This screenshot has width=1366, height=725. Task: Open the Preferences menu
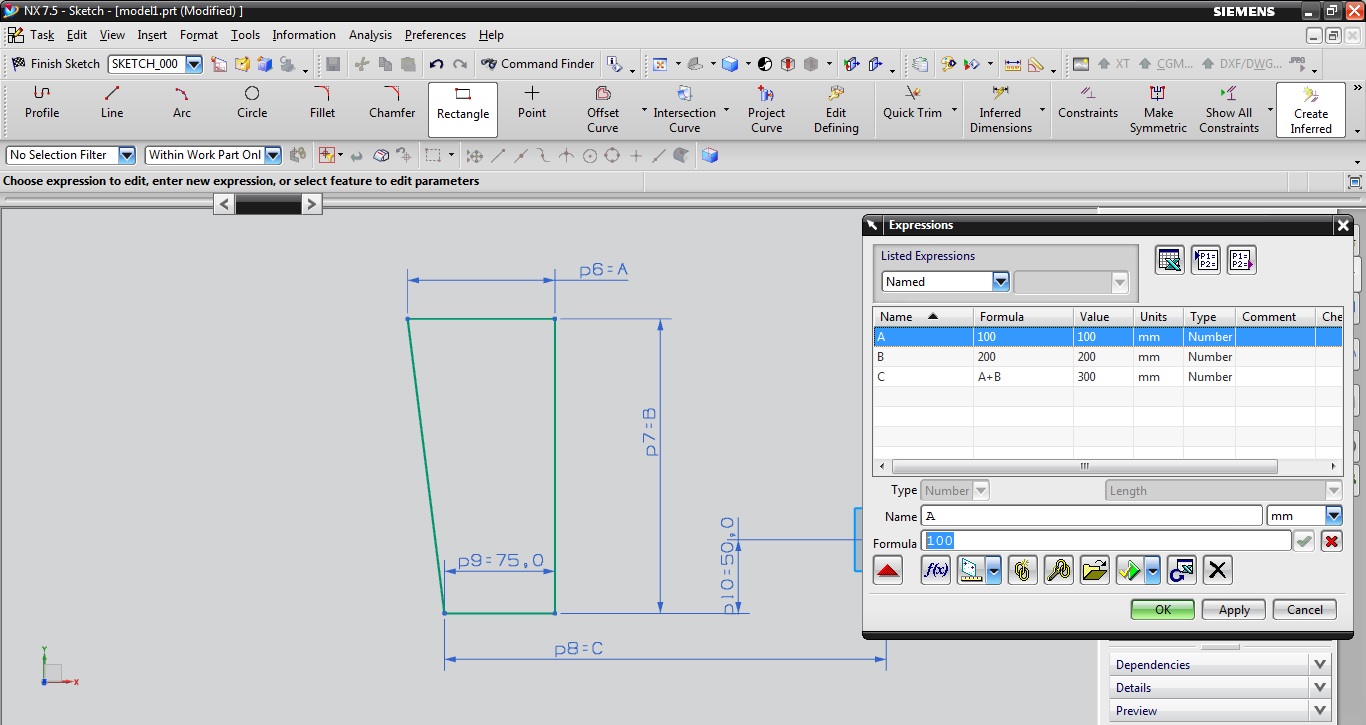[435, 35]
